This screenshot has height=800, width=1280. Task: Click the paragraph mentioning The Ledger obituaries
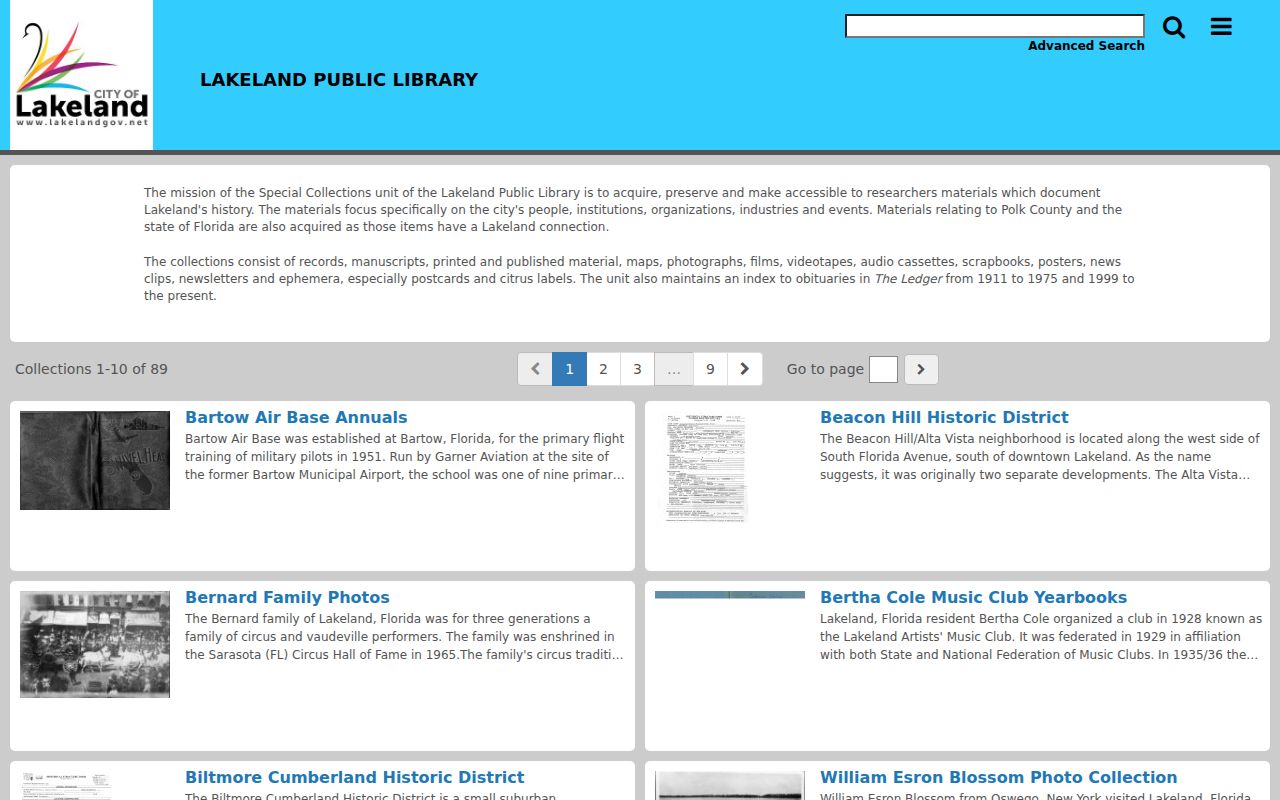(639, 279)
